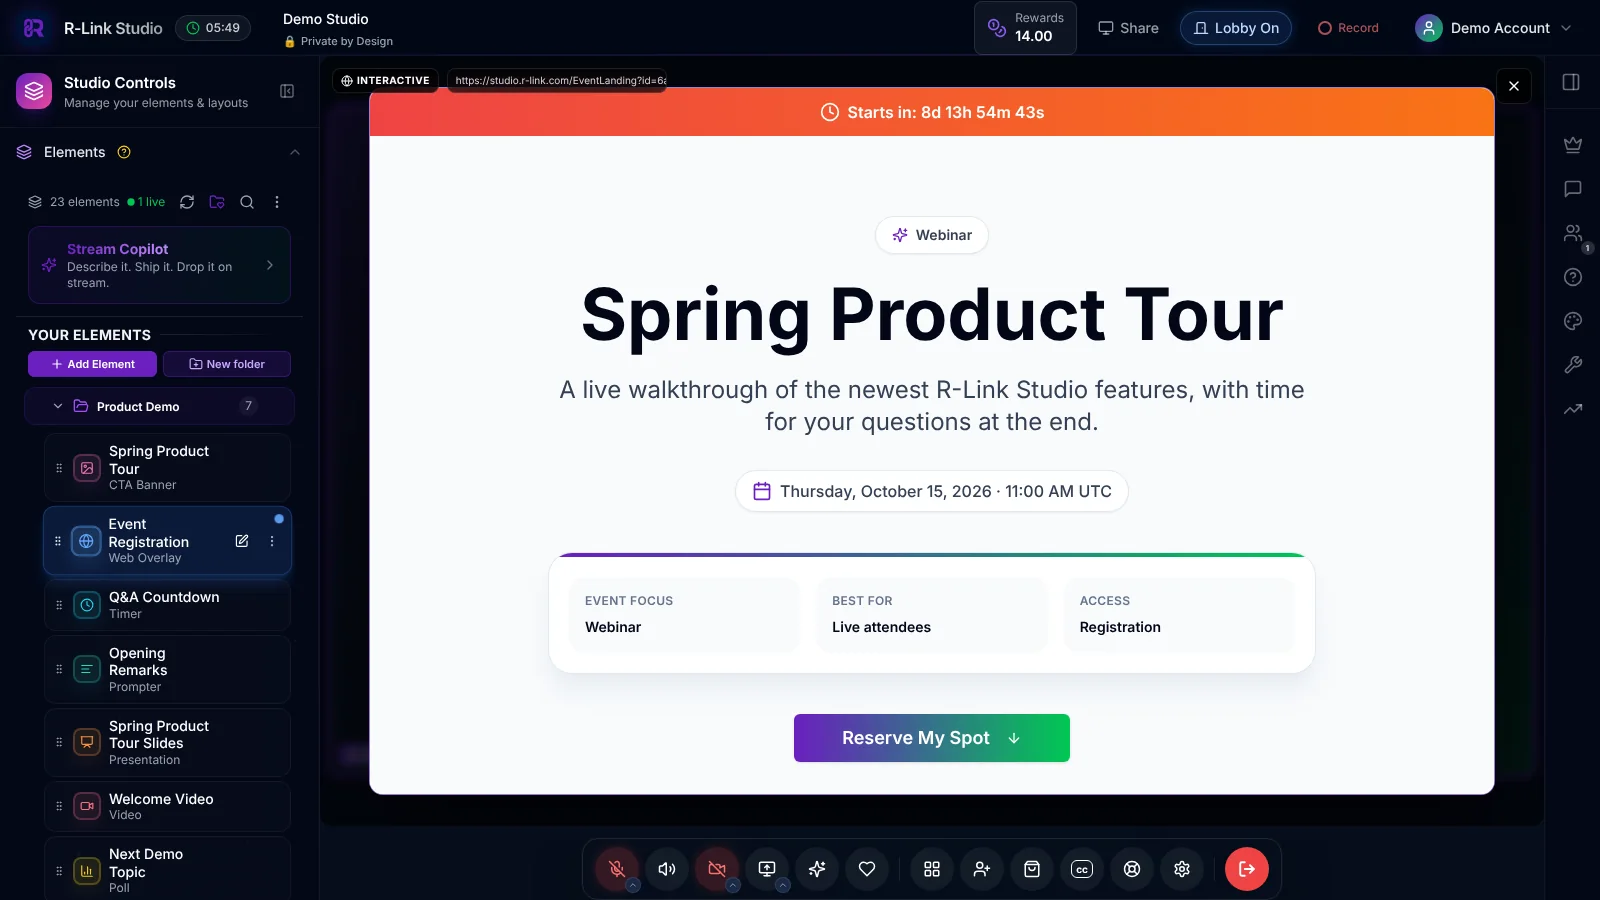
Task: Click the overlay URL field
Action: coord(558,80)
